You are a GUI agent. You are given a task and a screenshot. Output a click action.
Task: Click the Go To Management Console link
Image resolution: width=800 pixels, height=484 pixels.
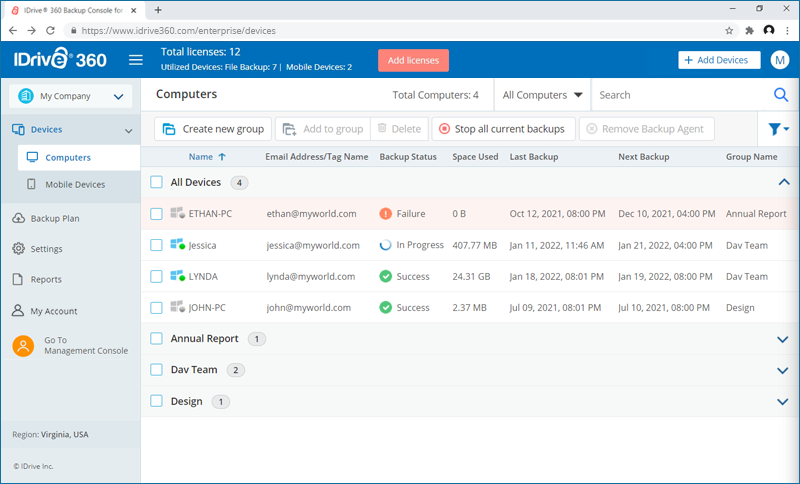[x=86, y=345]
